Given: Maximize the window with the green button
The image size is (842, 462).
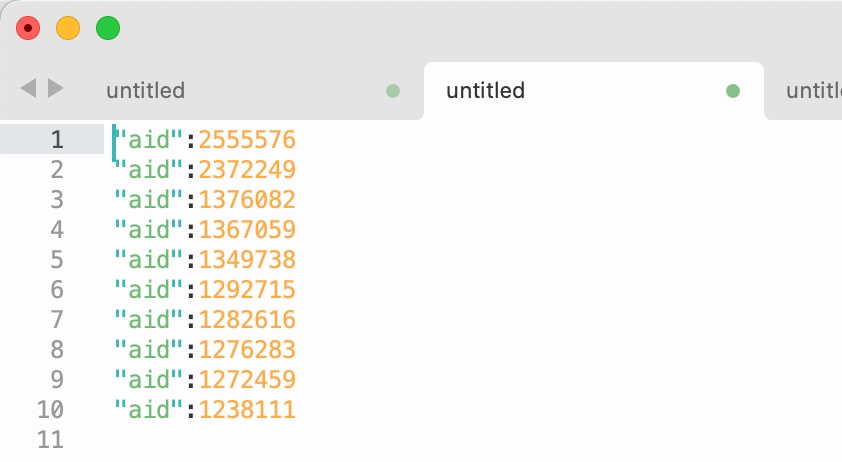Looking at the screenshot, I should [x=108, y=28].
